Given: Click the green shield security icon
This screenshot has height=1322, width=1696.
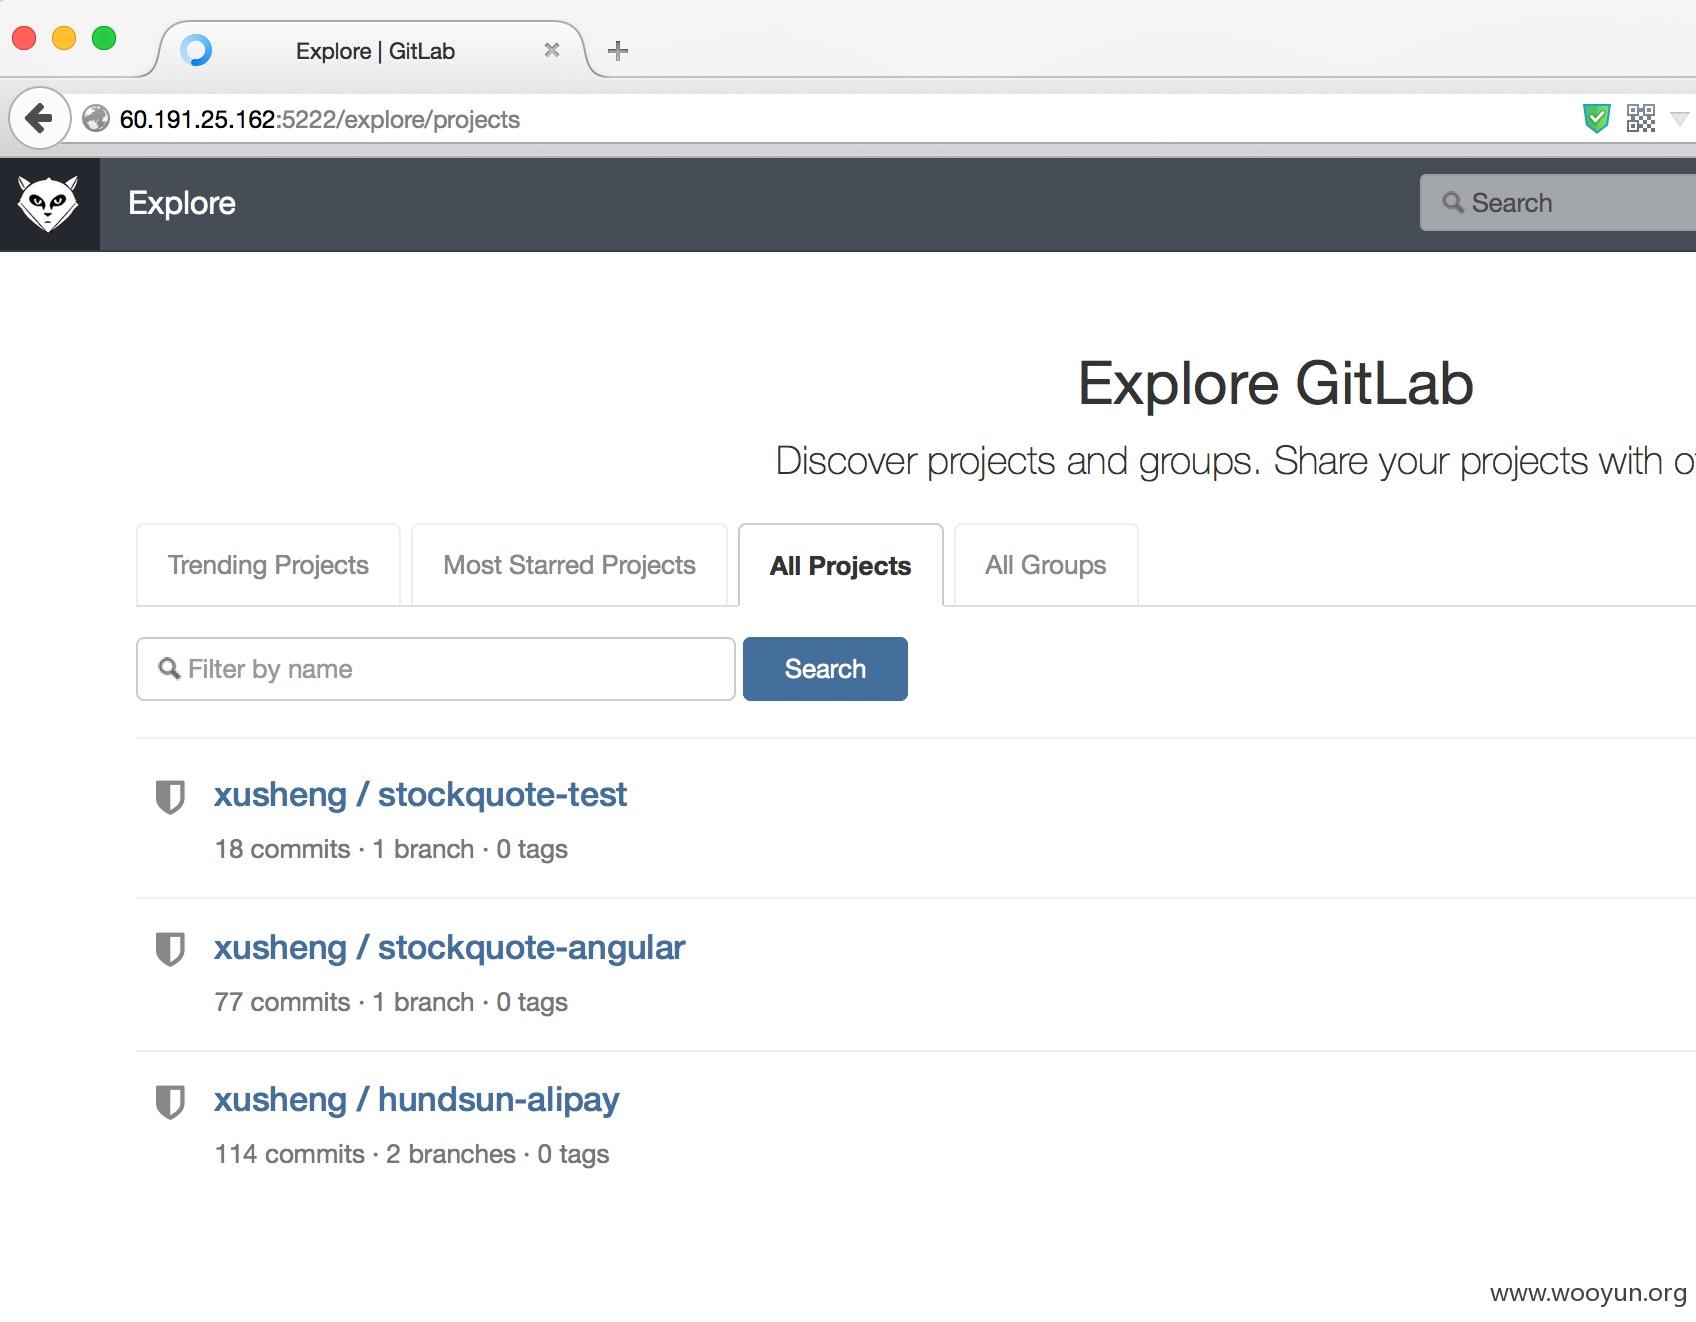Looking at the screenshot, I should (x=1597, y=119).
